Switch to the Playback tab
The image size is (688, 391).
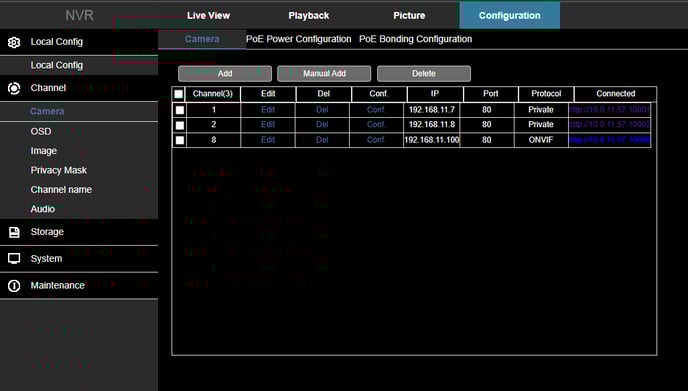pos(308,15)
